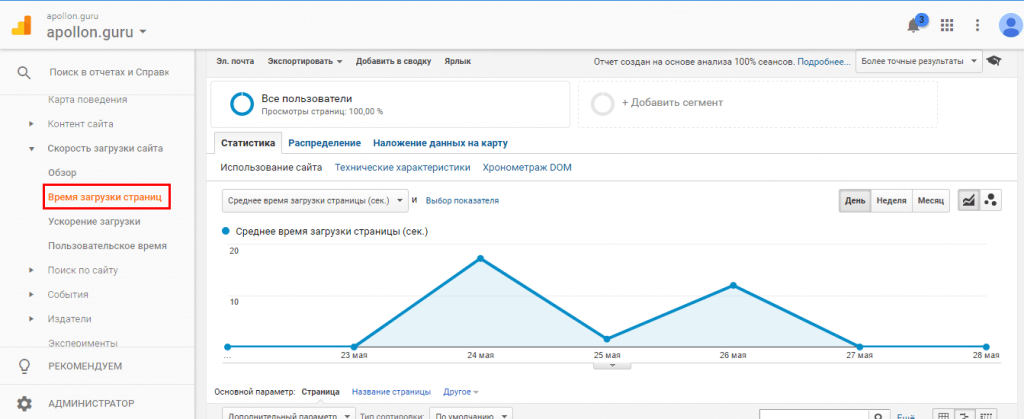The height and width of the screenshot is (419, 1024).
Task: Click the 27 мая data point on chart
Action: point(859,347)
